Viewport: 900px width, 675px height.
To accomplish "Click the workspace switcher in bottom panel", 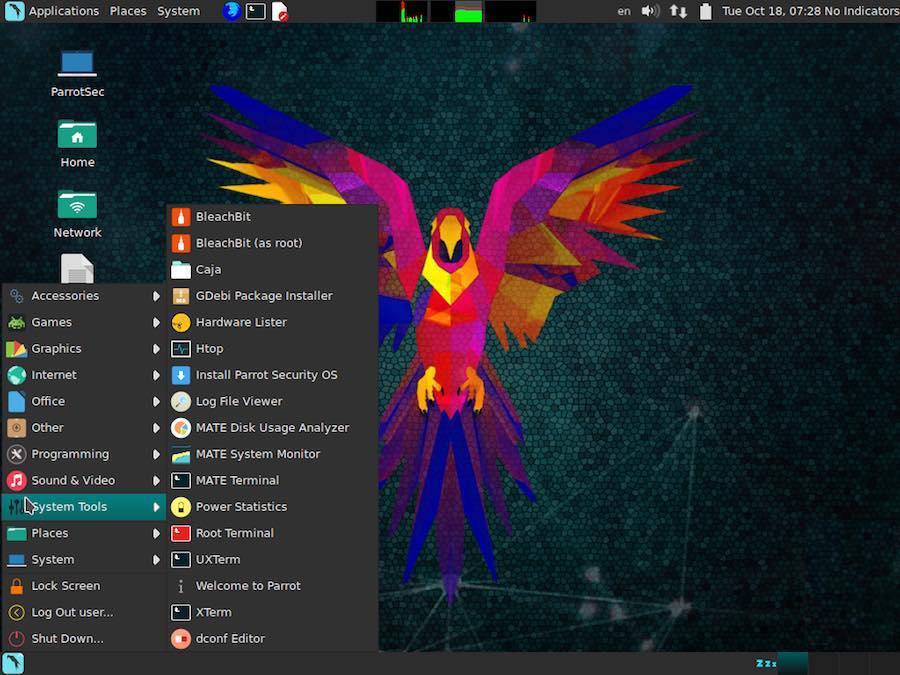I will click(839, 664).
